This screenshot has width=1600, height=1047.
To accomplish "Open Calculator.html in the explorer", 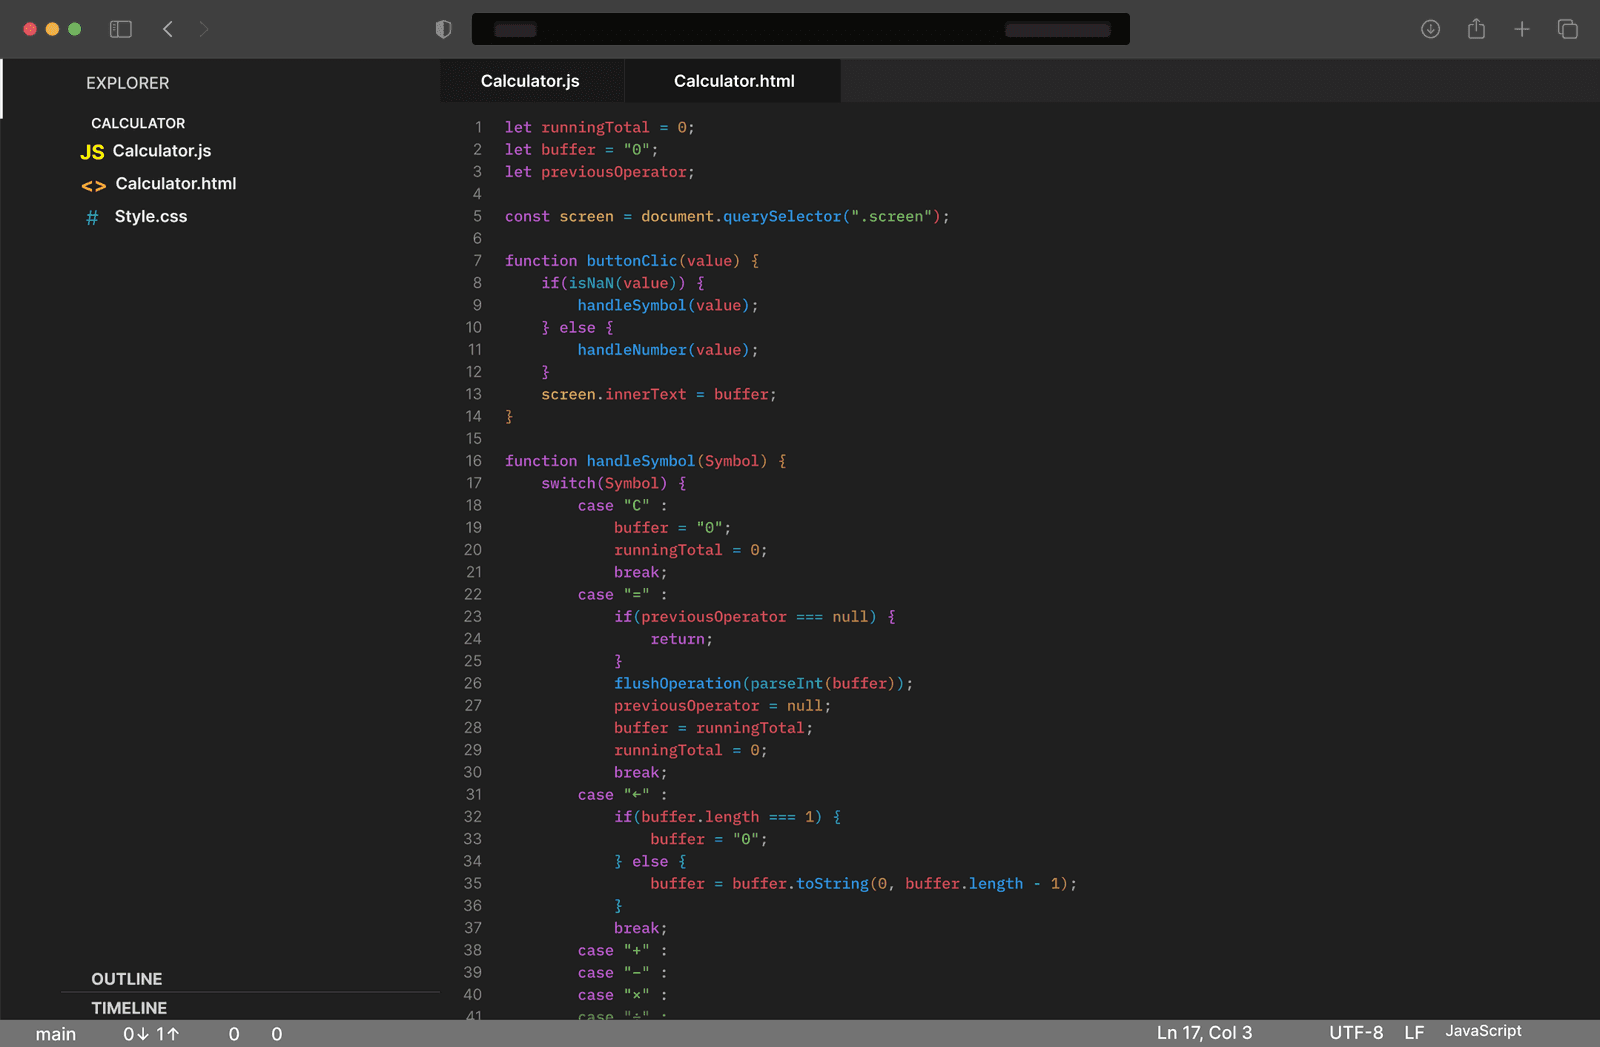I will coord(175,184).
